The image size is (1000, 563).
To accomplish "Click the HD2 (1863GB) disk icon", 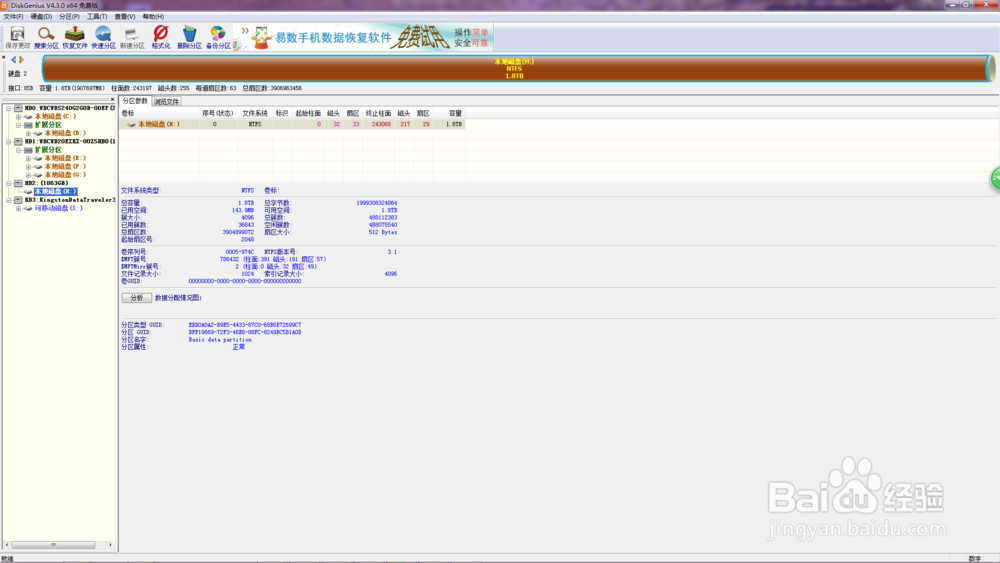I will [18, 183].
